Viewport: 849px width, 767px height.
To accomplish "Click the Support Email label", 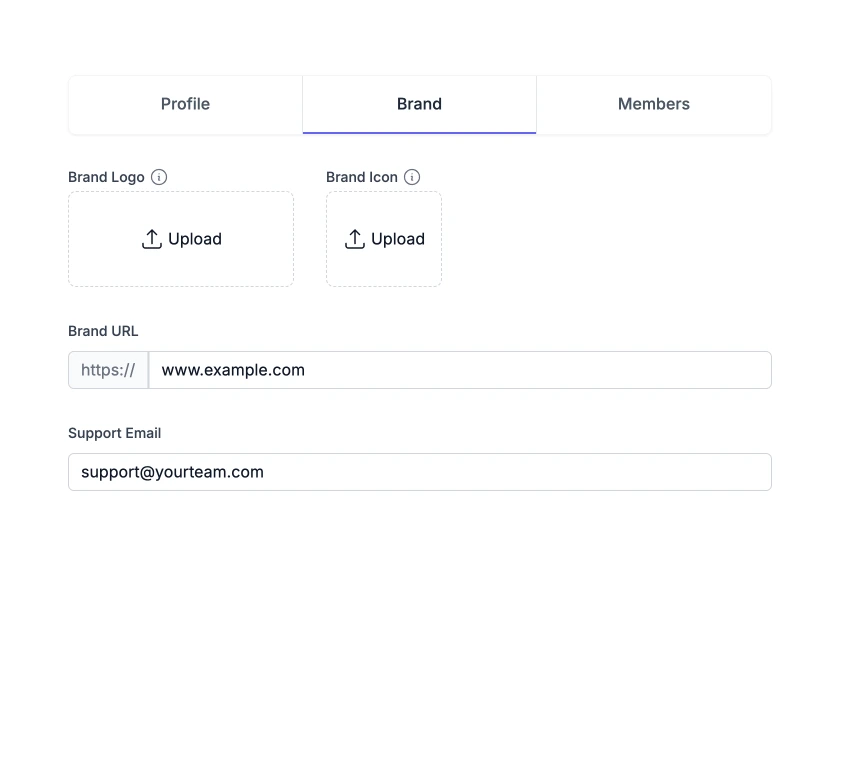I will [x=114, y=433].
